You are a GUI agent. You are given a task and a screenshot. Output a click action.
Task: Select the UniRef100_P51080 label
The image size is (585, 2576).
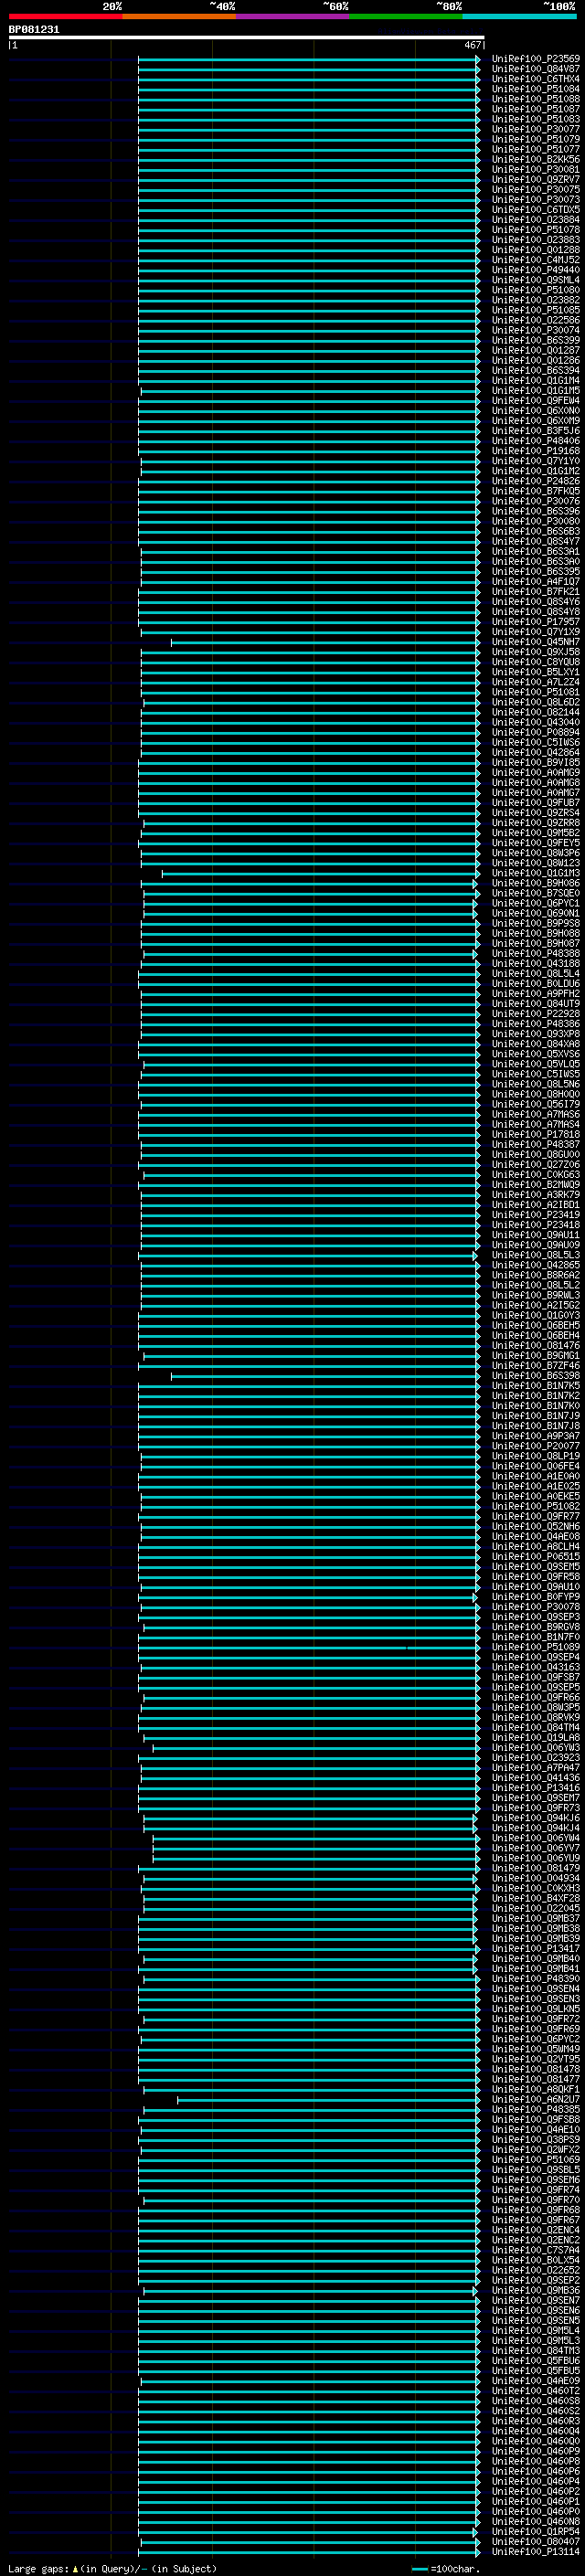pyautogui.click(x=535, y=290)
